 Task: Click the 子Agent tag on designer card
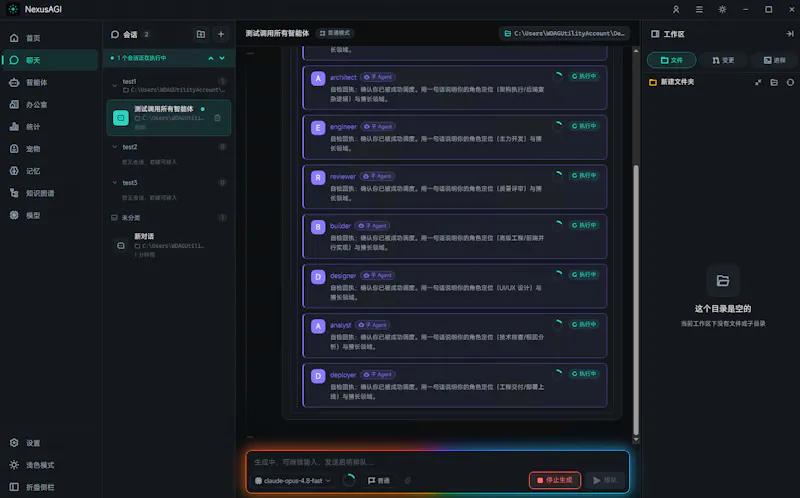click(378, 276)
